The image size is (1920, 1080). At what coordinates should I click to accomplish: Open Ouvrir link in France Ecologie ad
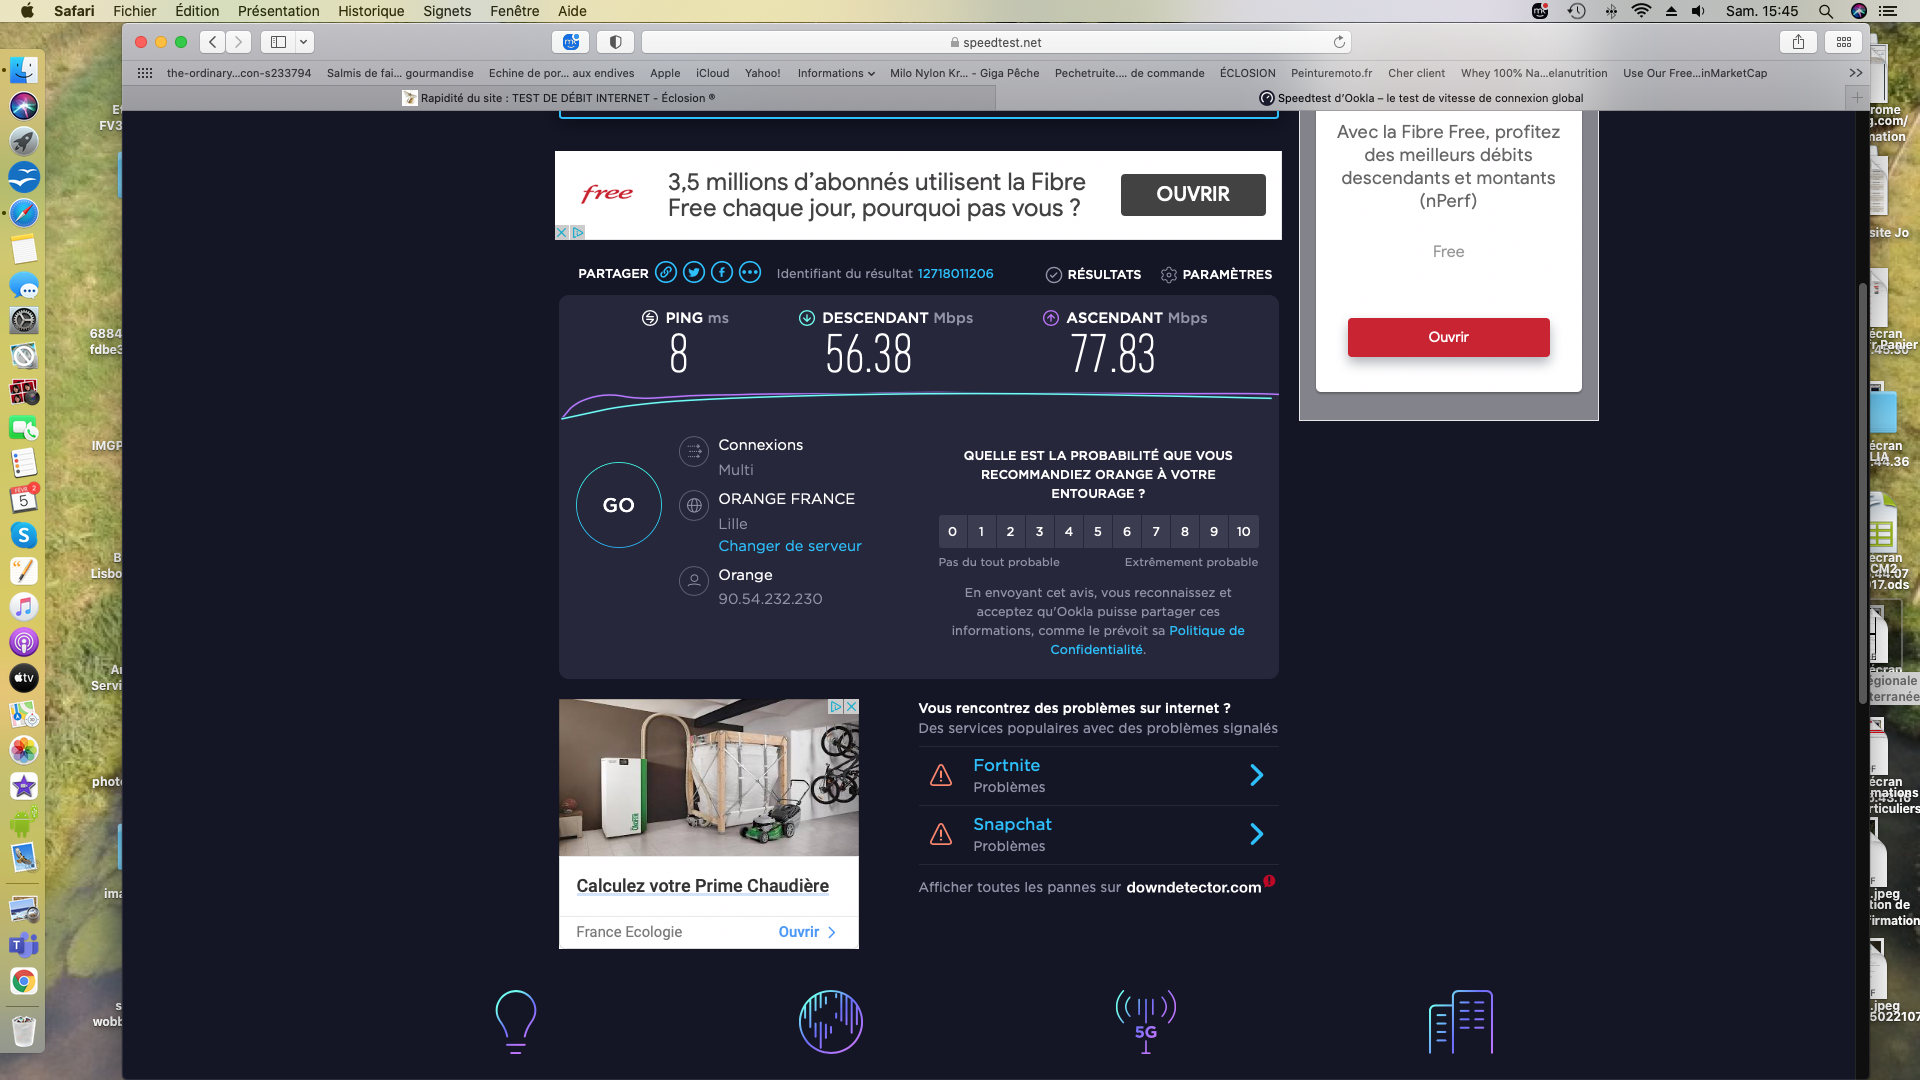[x=806, y=932]
